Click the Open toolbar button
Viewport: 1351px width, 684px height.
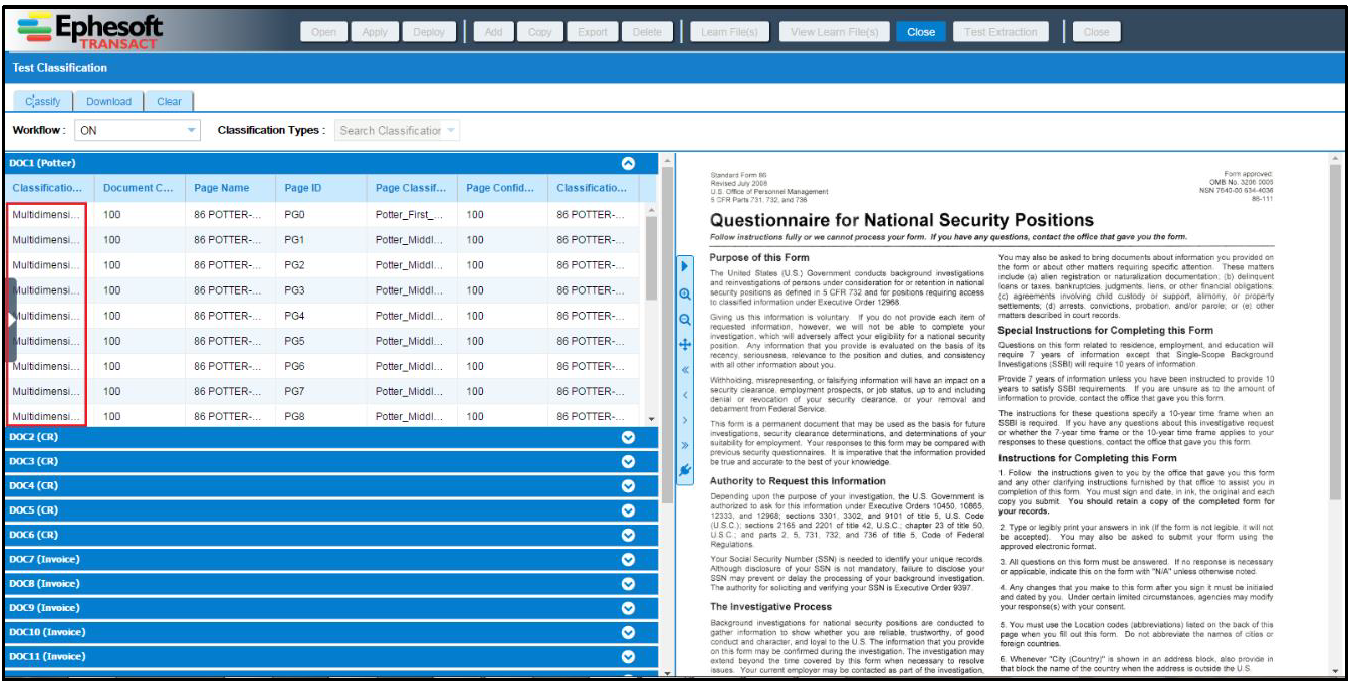coord(324,32)
